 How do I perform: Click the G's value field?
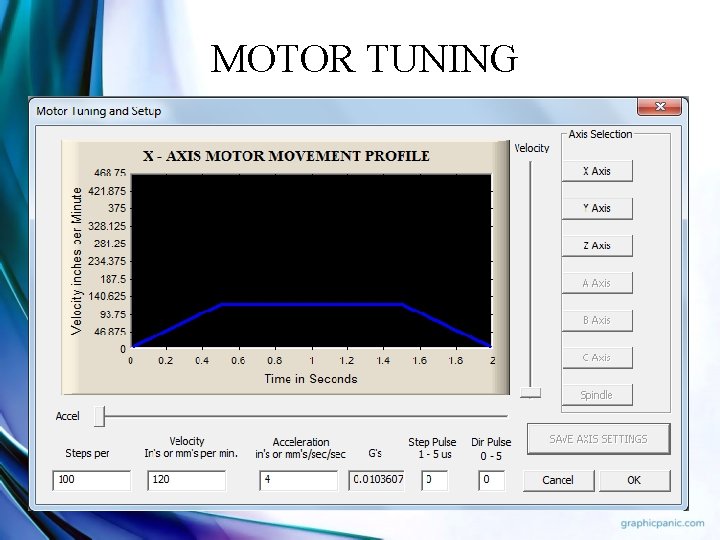tap(377, 480)
